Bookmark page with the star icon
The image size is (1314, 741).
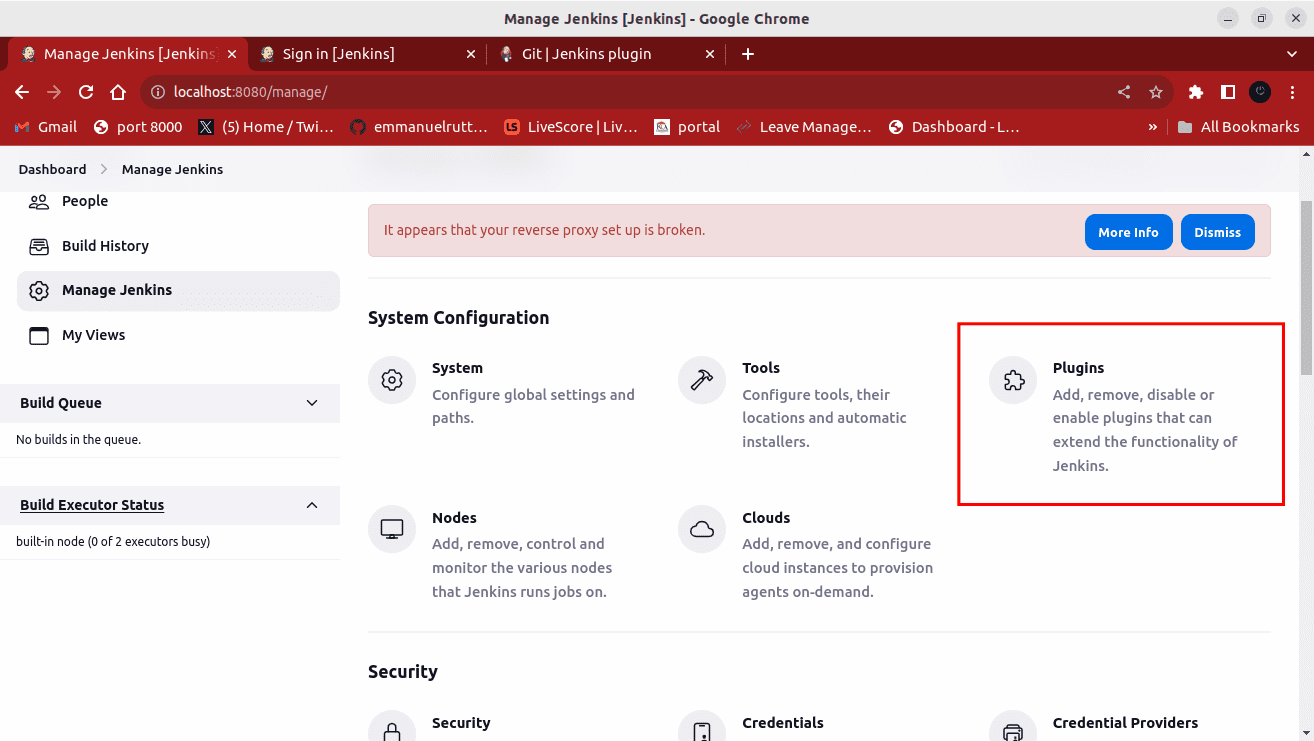pyautogui.click(x=1156, y=92)
